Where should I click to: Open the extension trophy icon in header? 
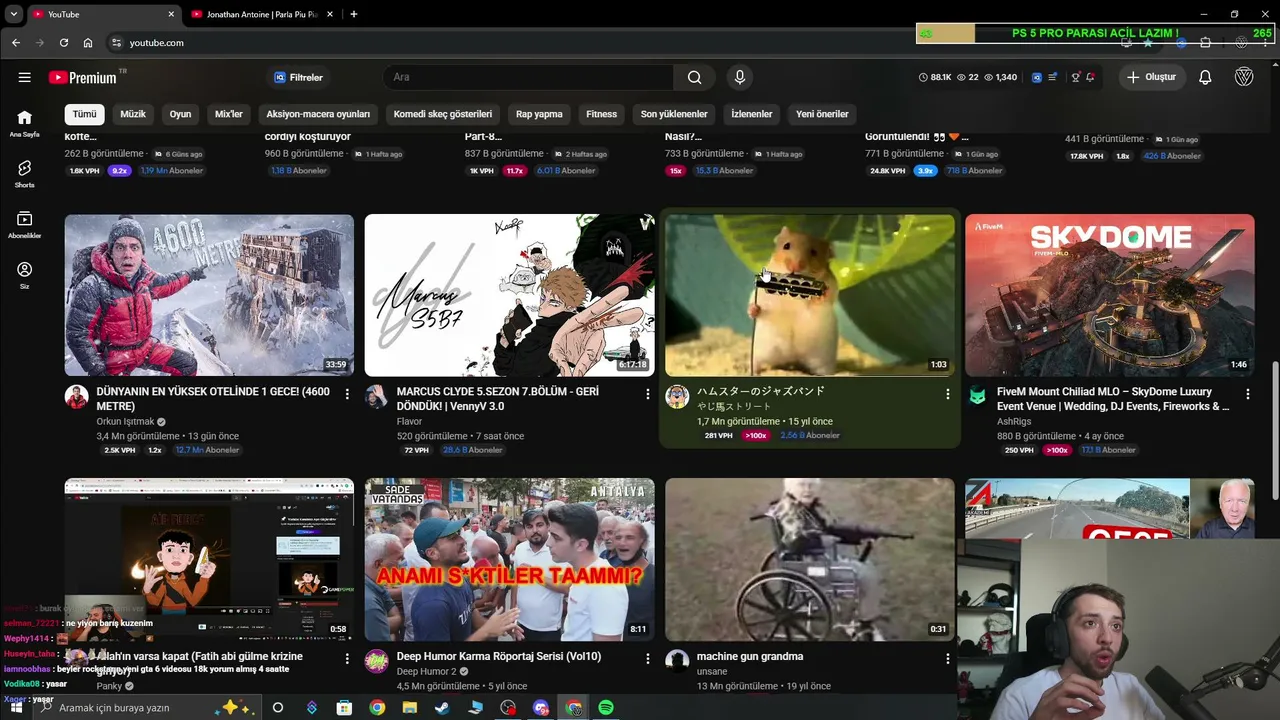(1075, 77)
